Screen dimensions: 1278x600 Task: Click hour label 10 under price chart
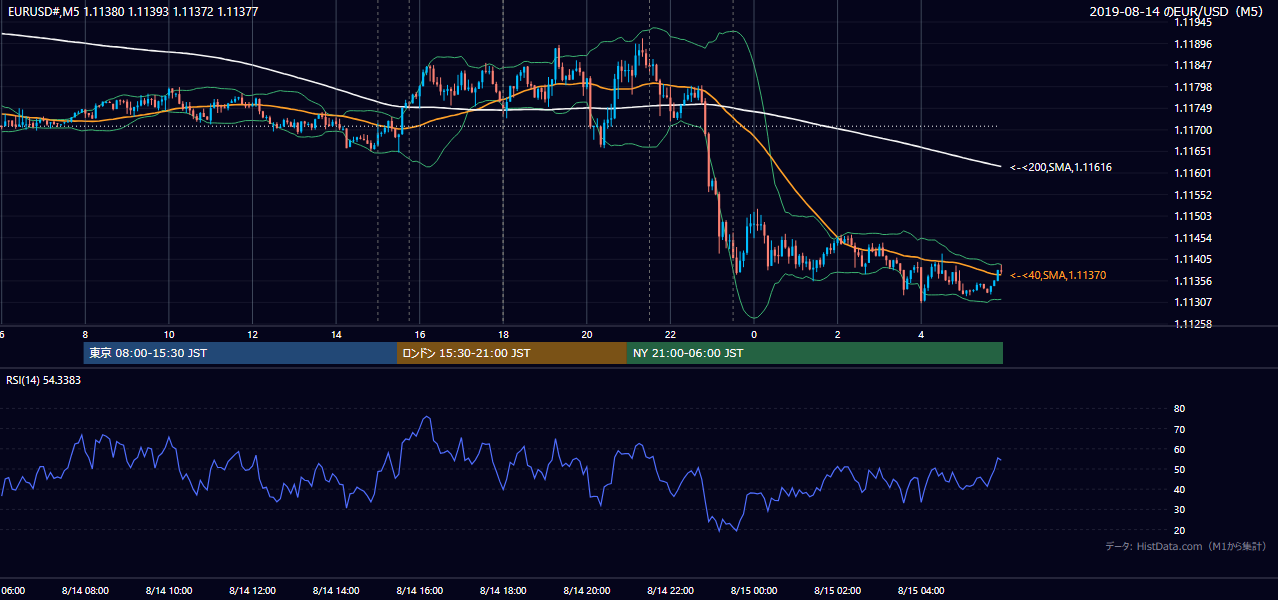point(169,335)
